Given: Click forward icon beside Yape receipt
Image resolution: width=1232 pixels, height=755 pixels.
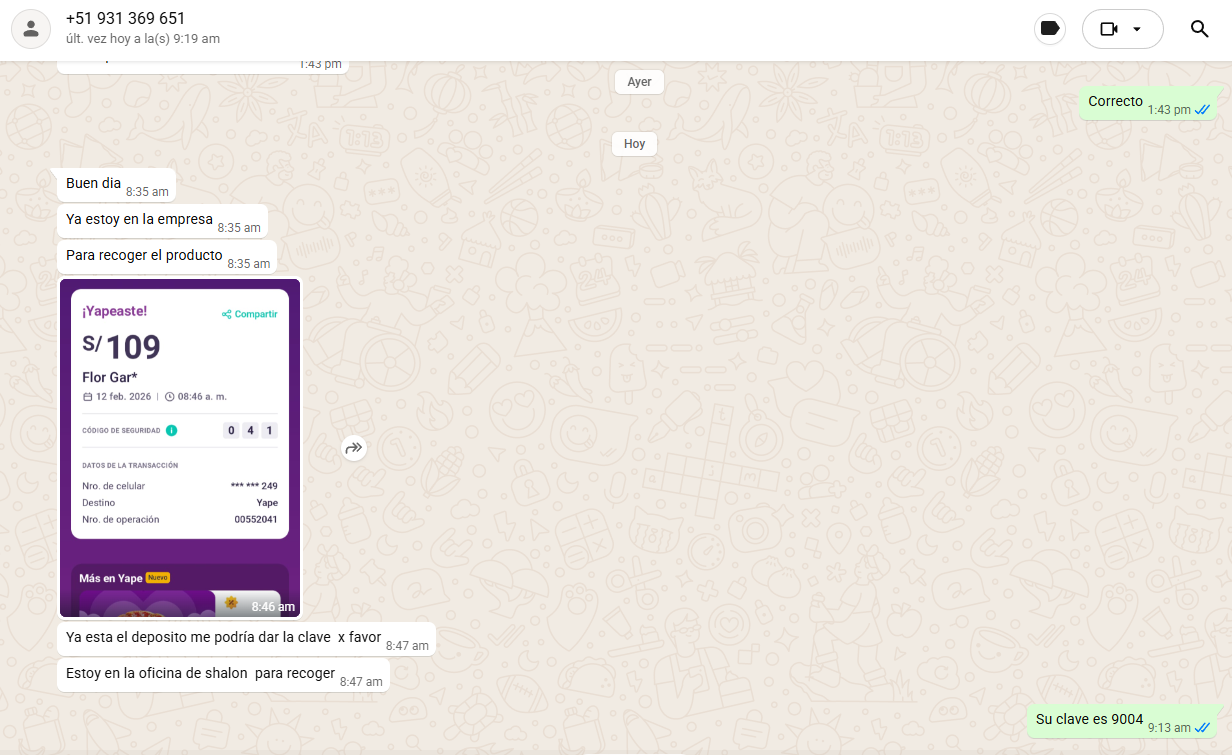Looking at the screenshot, I should tap(353, 449).
